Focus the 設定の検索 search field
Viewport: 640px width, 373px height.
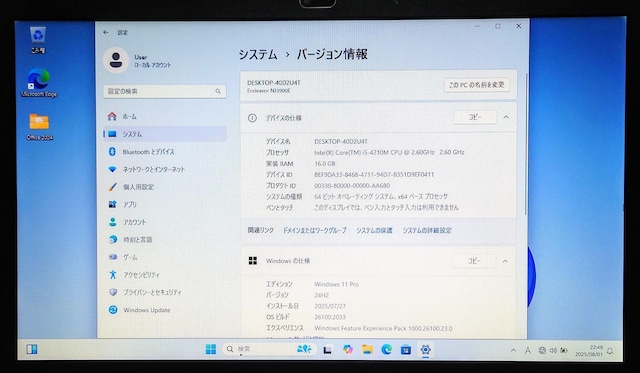pos(164,91)
